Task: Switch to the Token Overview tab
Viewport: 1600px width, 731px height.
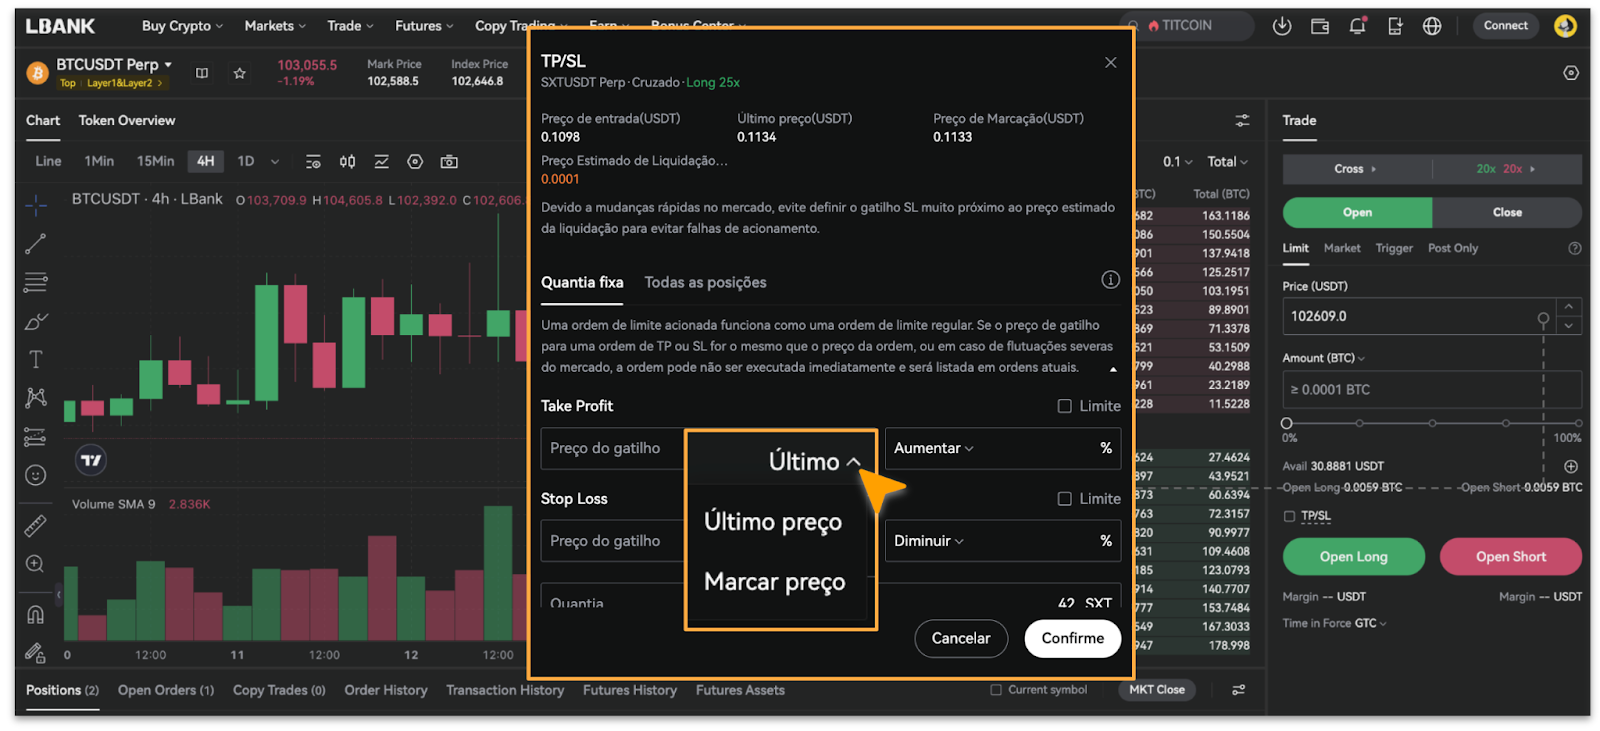Action: tap(127, 120)
